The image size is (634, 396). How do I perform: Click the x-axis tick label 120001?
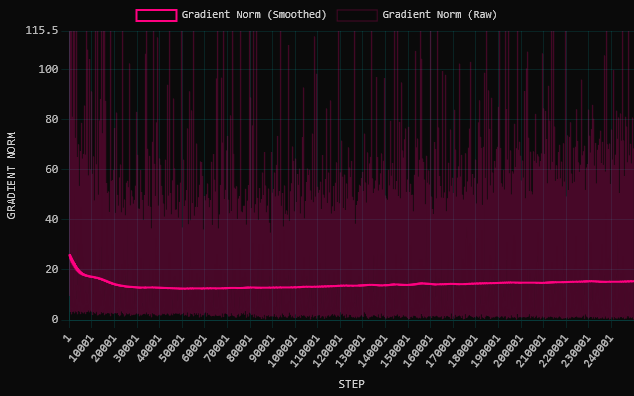(328, 351)
